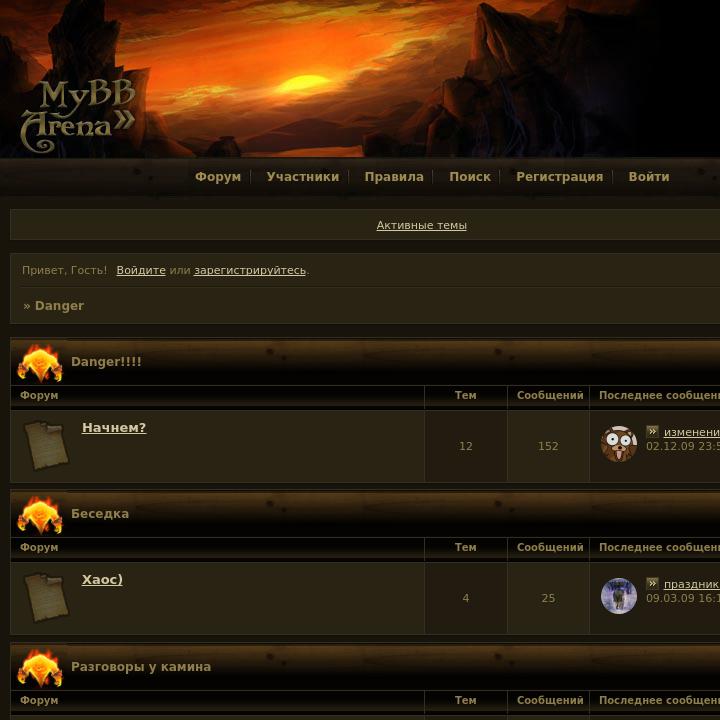Open the owl avatar in Начнем? row
This screenshot has width=720, height=720.
pyautogui.click(x=619, y=444)
